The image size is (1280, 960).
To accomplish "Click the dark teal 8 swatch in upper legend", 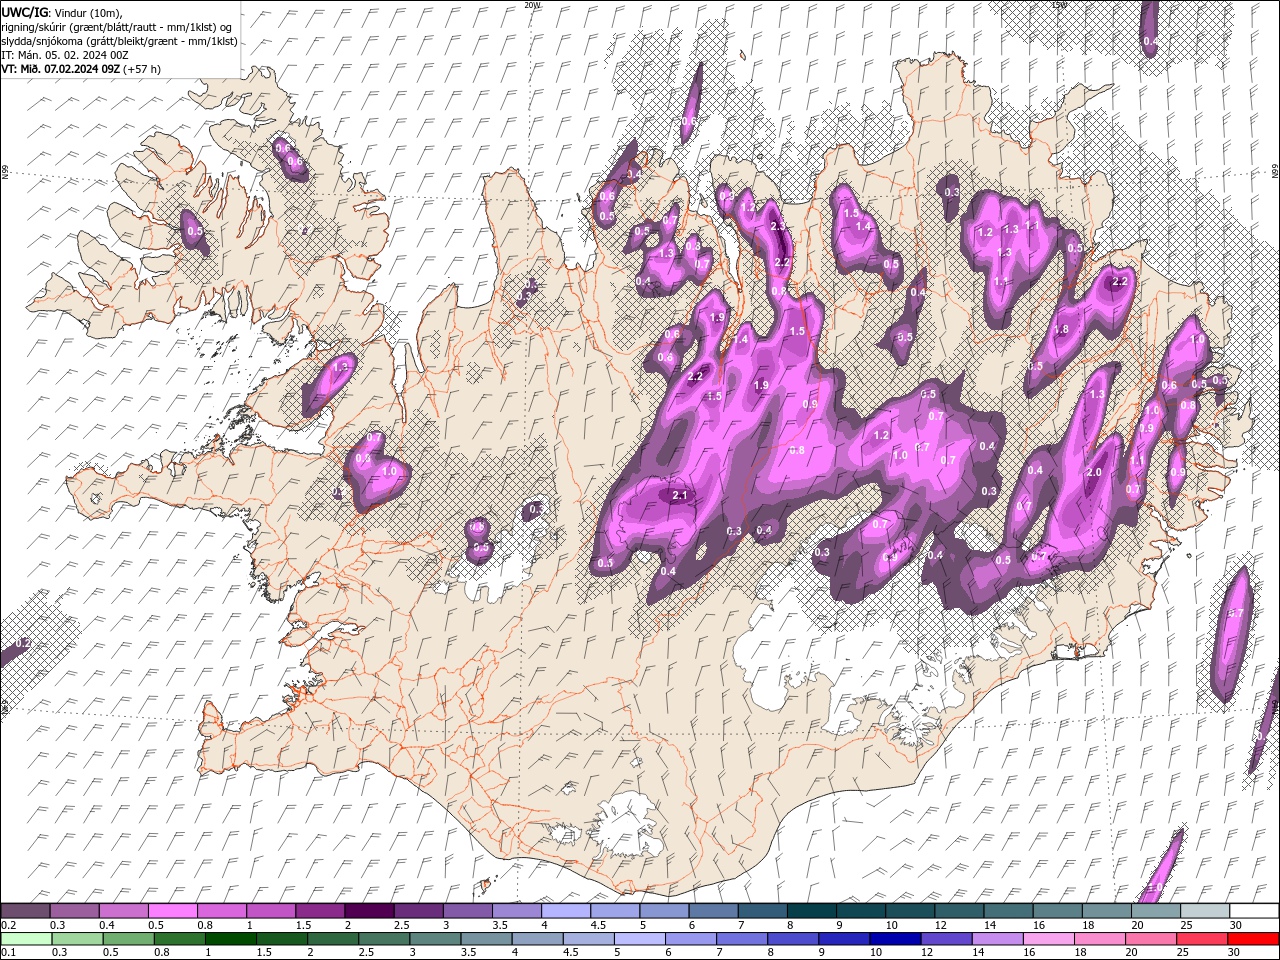I will coord(811,911).
